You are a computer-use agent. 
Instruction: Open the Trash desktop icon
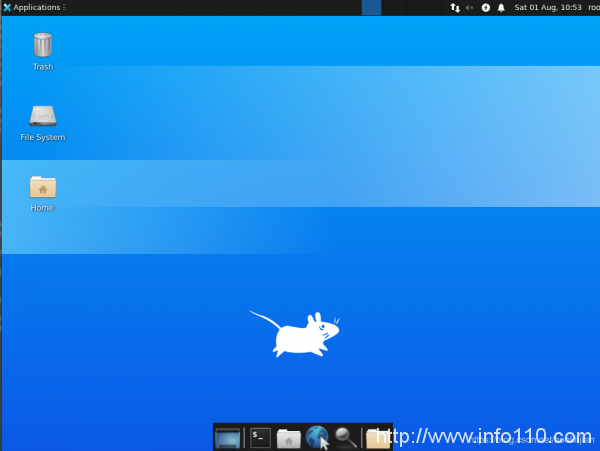pyautogui.click(x=42, y=45)
